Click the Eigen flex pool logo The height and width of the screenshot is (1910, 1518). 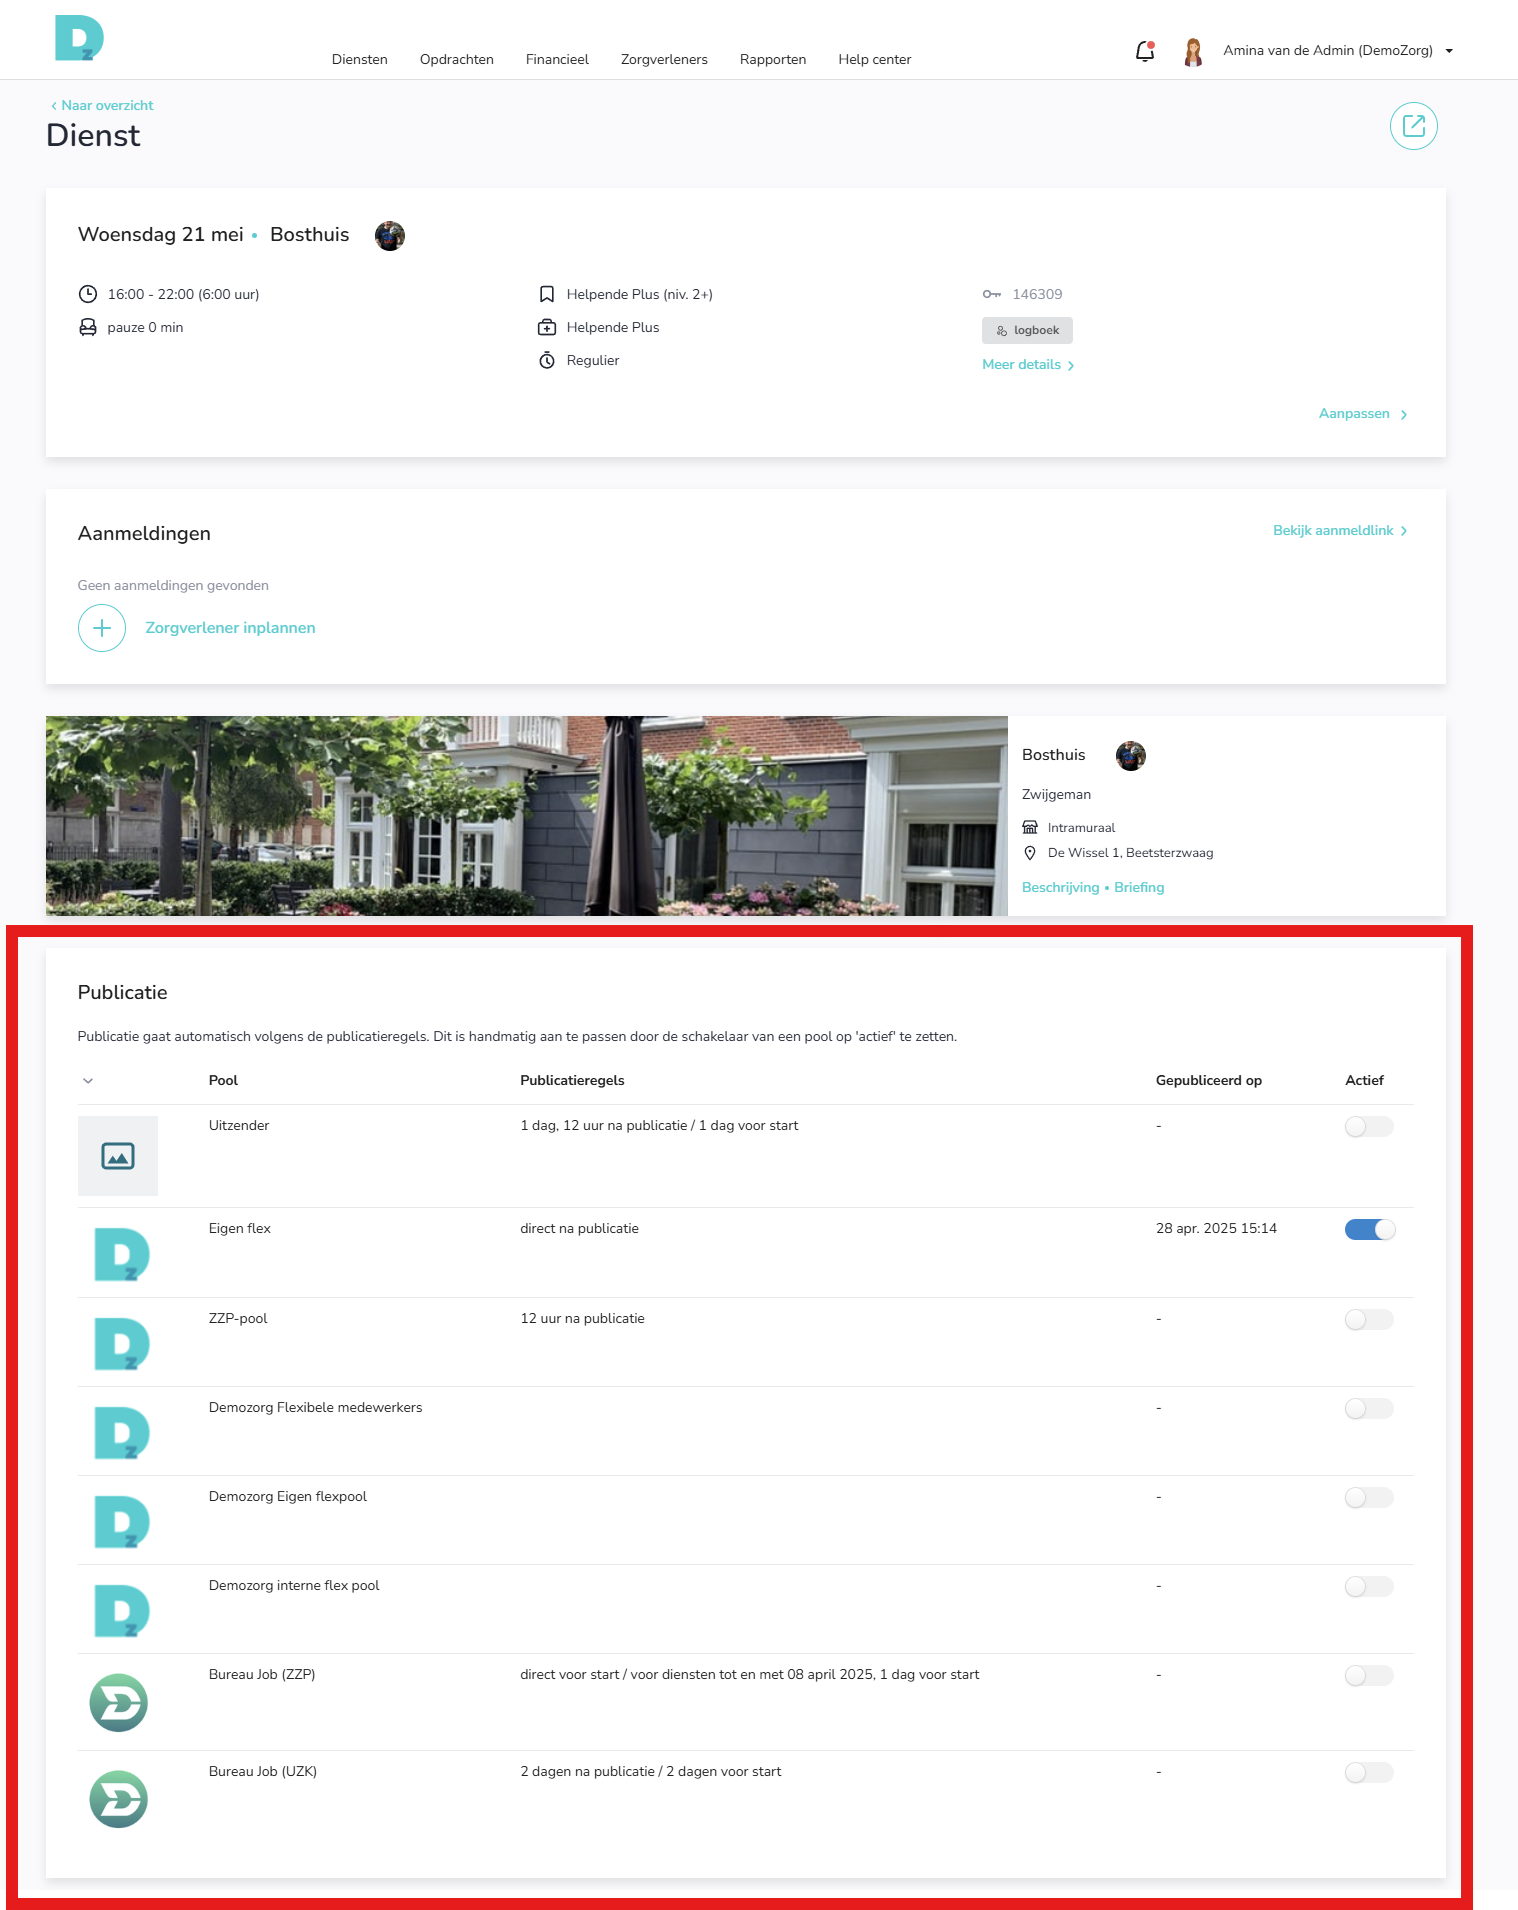point(121,1254)
